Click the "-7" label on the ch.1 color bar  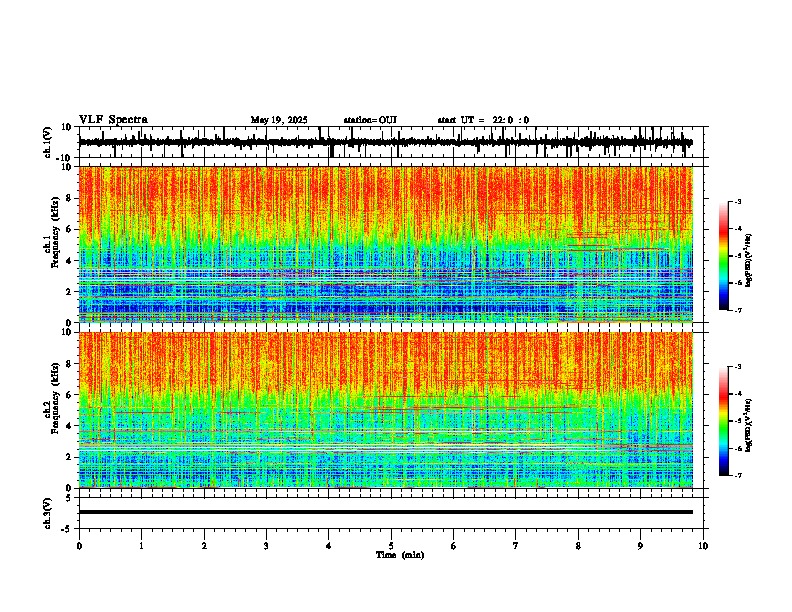click(737, 310)
